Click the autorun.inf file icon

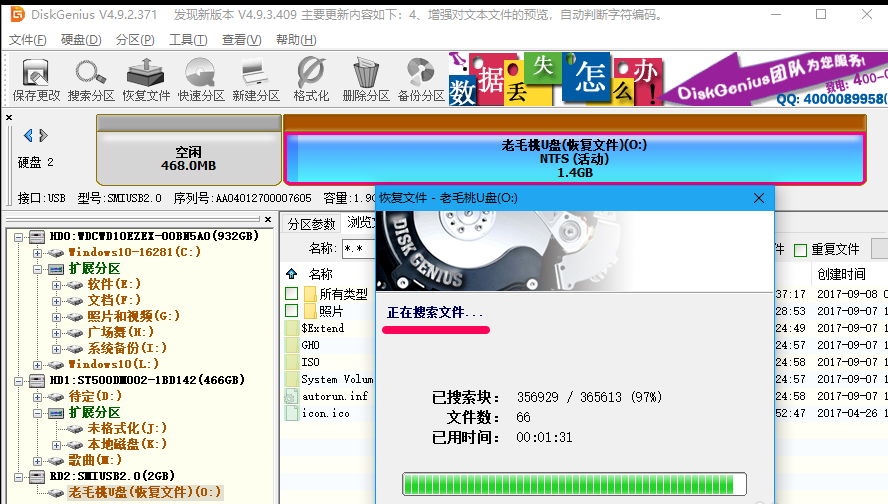pyautogui.click(x=291, y=396)
